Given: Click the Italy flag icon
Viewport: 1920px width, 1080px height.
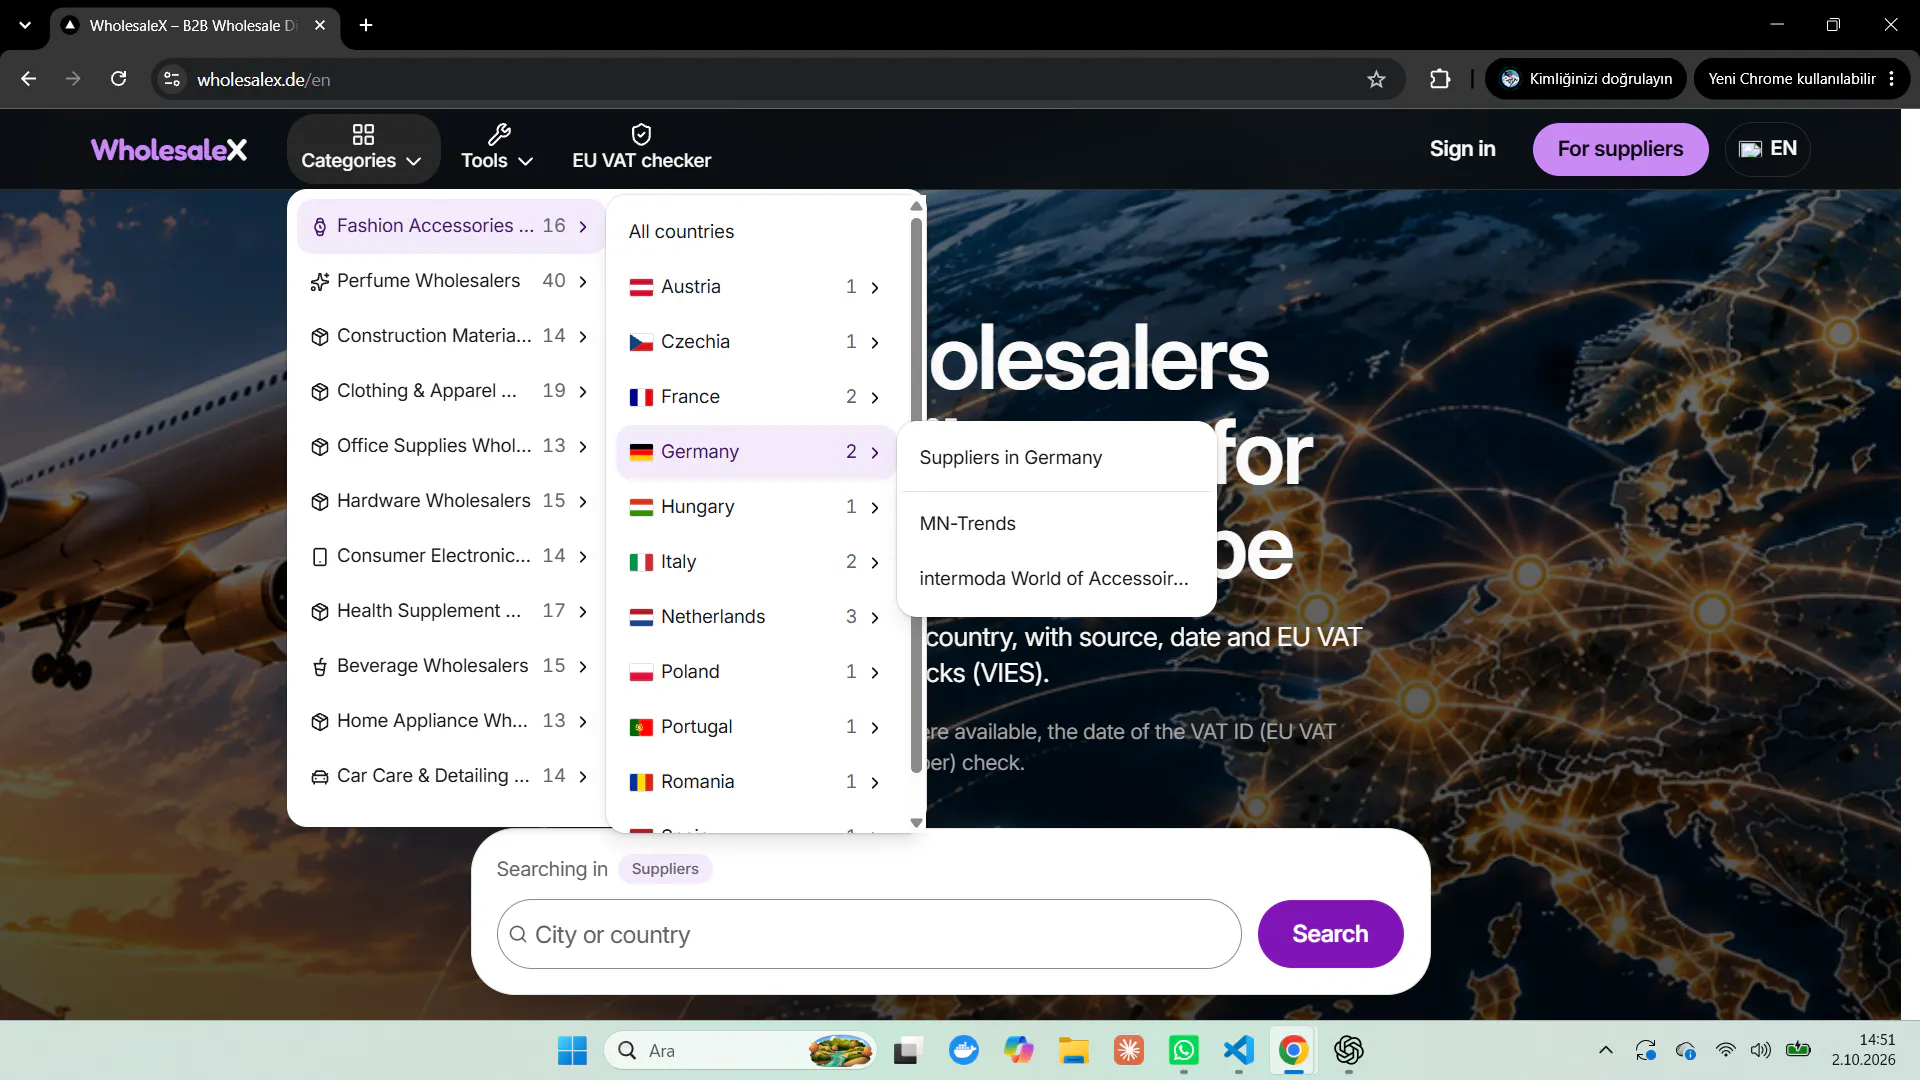Looking at the screenshot, I should tap(641, 563).
